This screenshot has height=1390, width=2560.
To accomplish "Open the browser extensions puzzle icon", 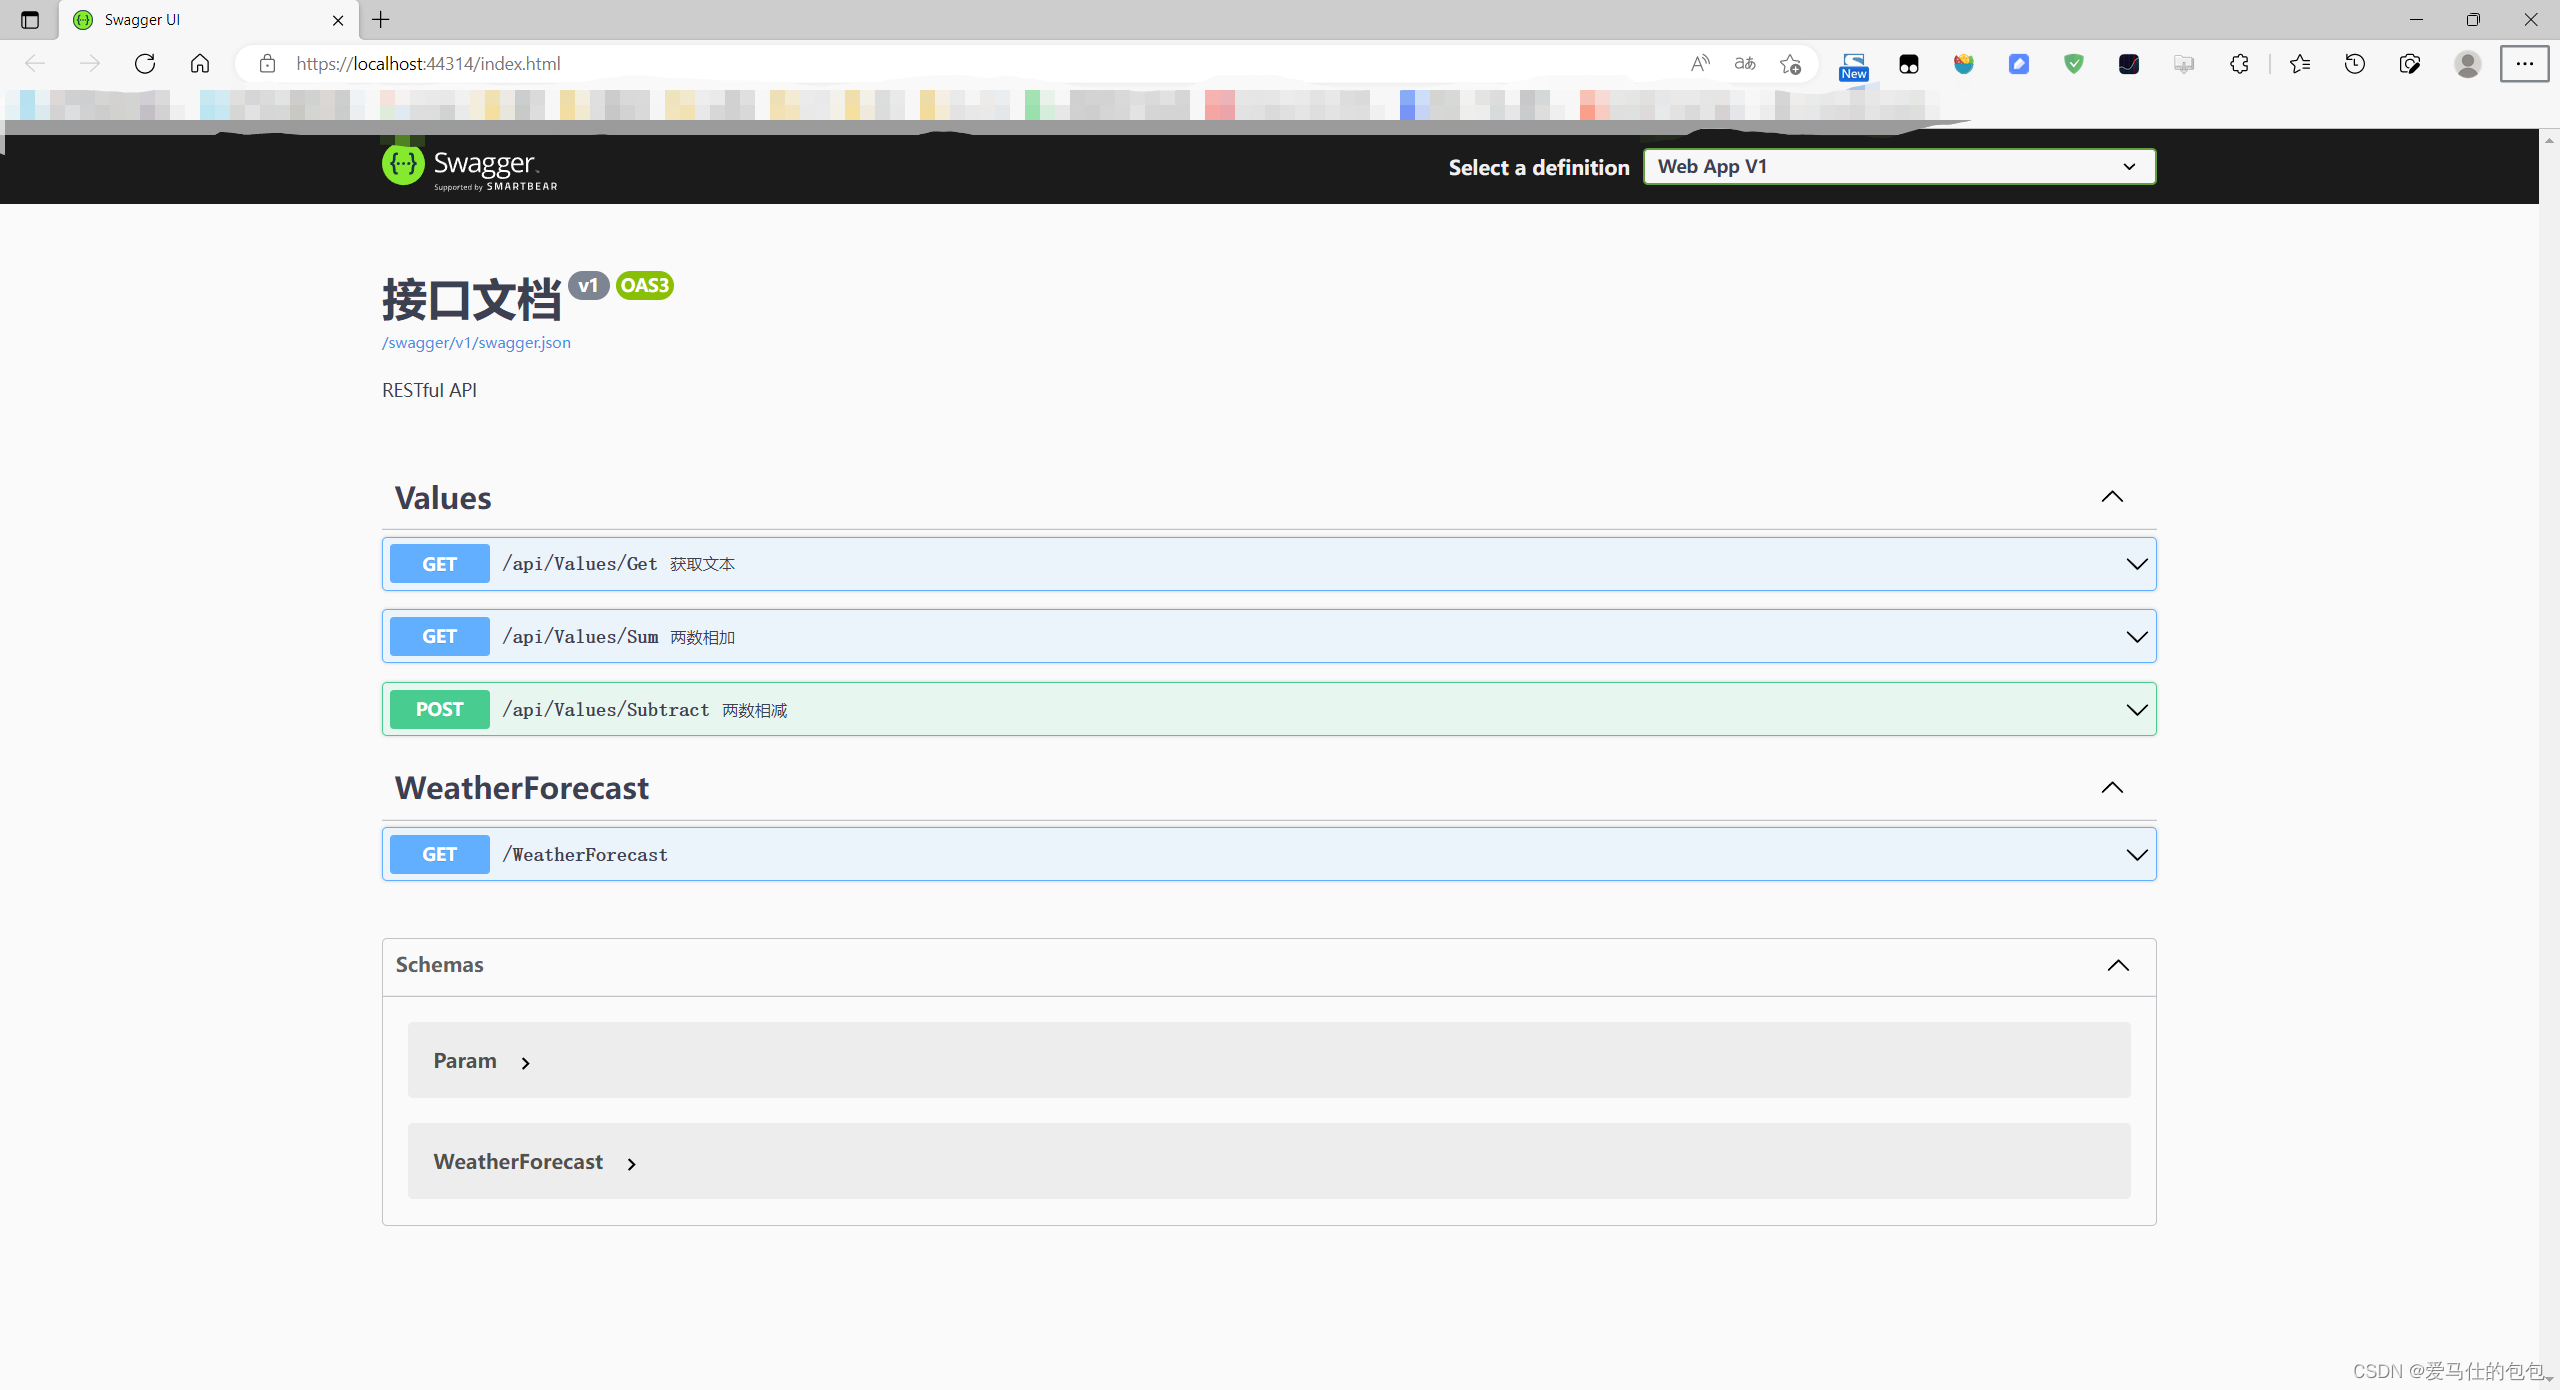I will pos(2239,64).
